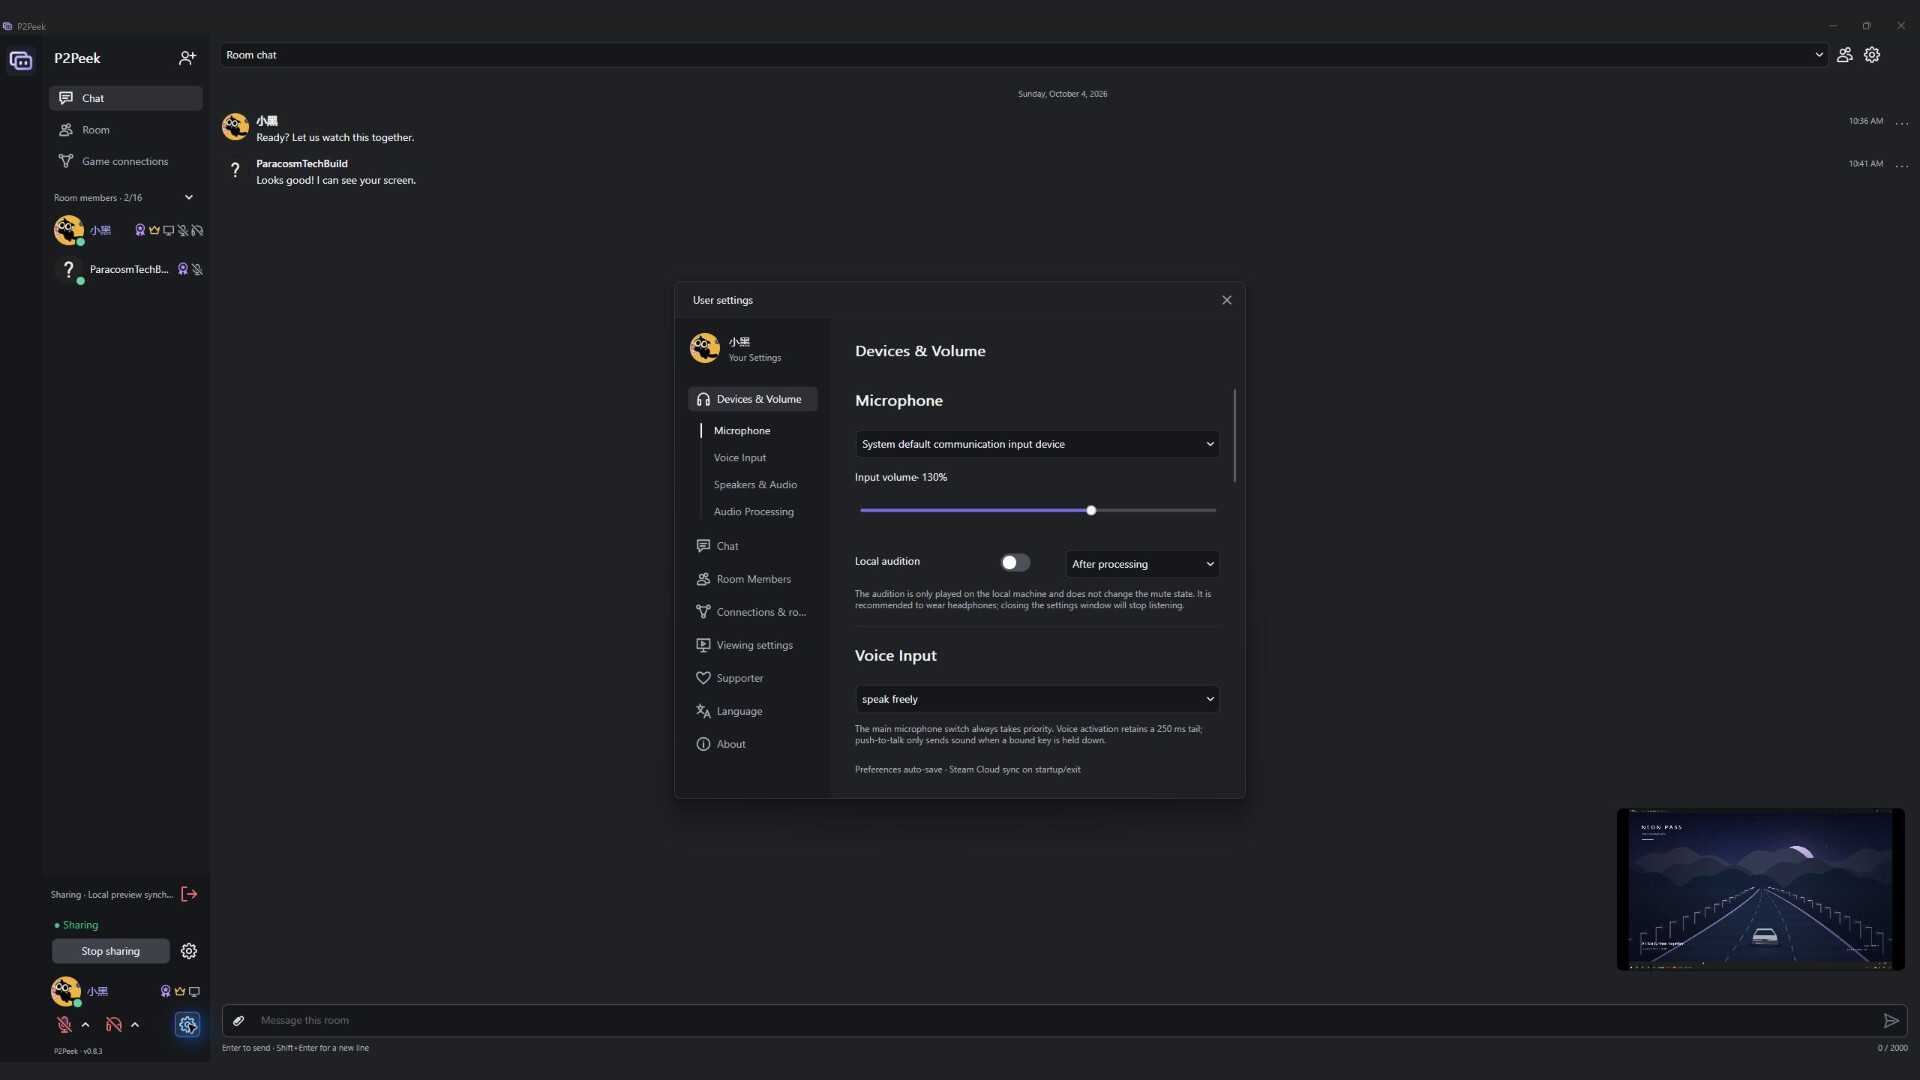
Task: Toggle the Local audition switch
Action: [x=1015, y=563]
